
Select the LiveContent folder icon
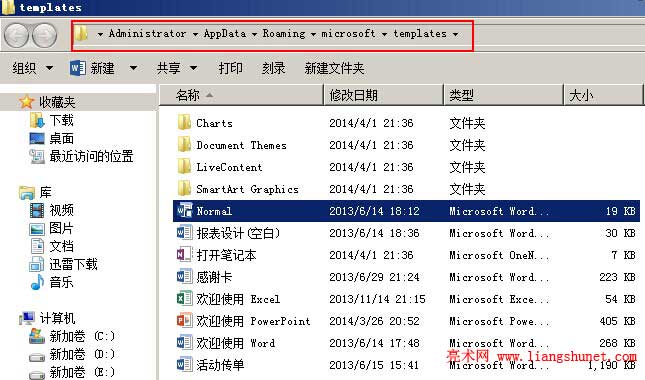(184, 167)
